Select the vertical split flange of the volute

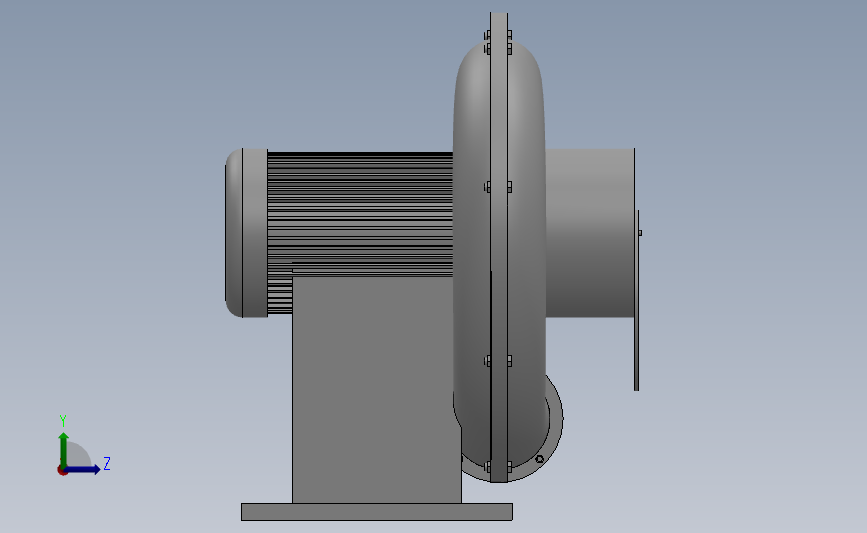499,247
